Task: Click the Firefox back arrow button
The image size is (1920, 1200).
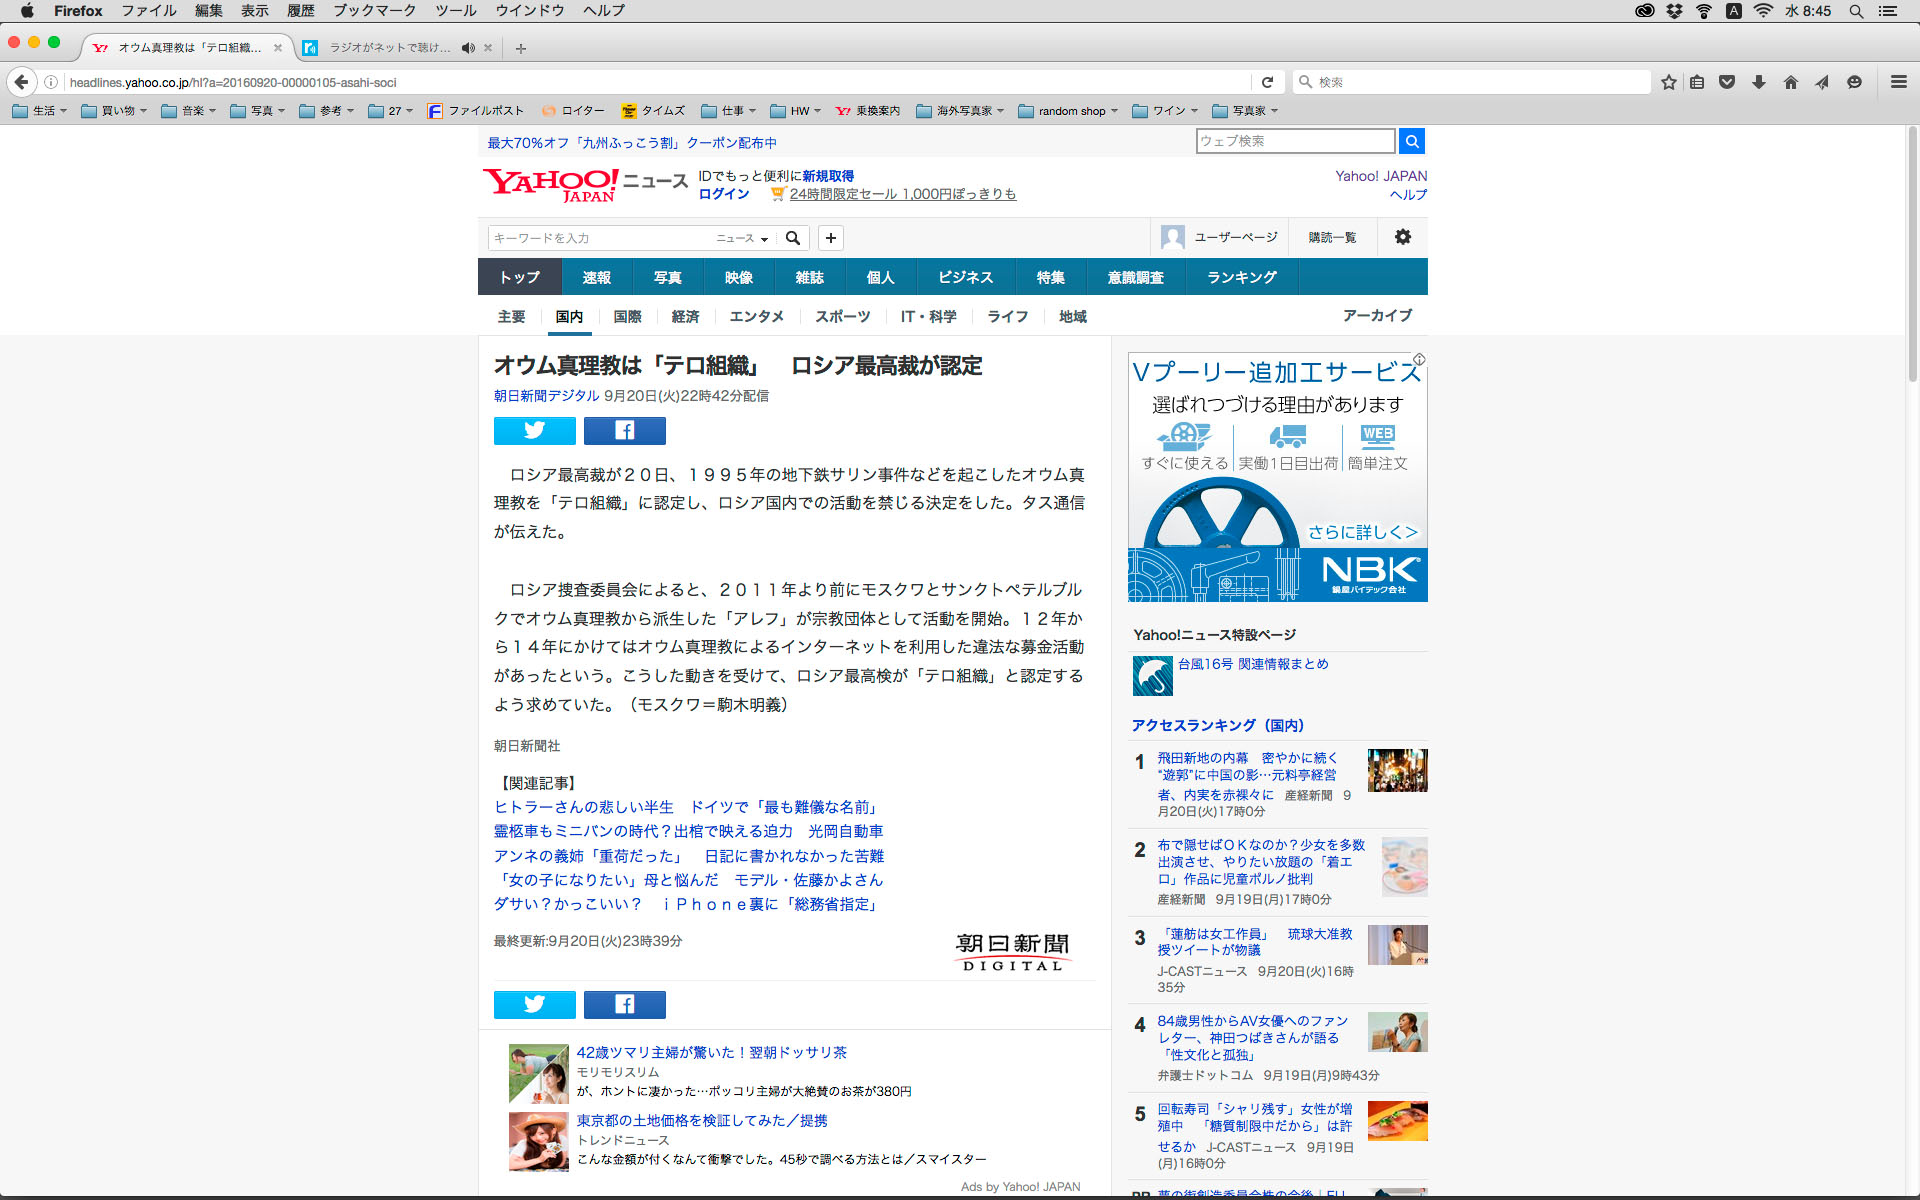Action: (22, 82)
